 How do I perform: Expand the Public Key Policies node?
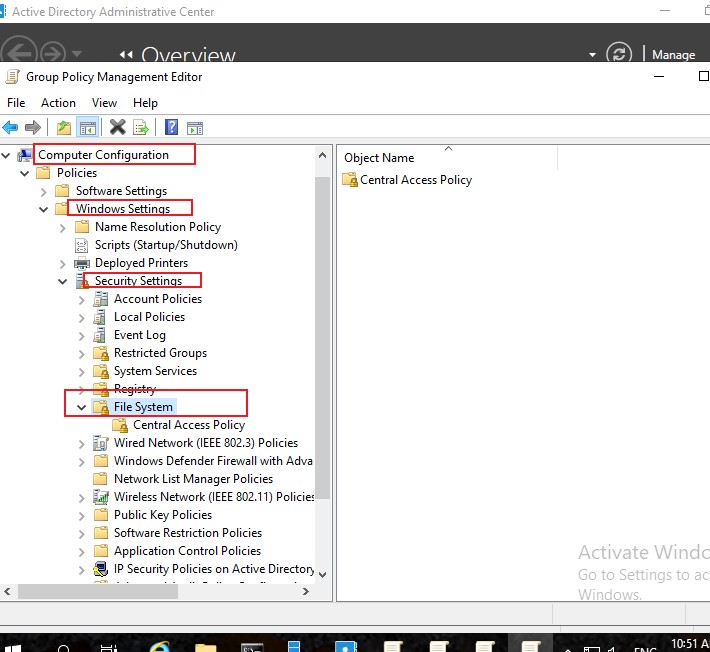[x=82, y=516]
